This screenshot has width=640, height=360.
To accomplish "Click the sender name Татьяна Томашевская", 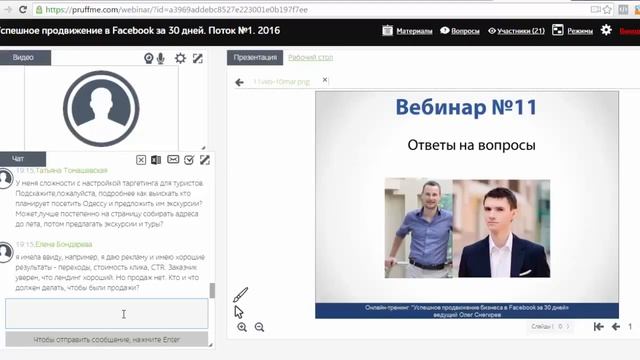I will point(71,170).
